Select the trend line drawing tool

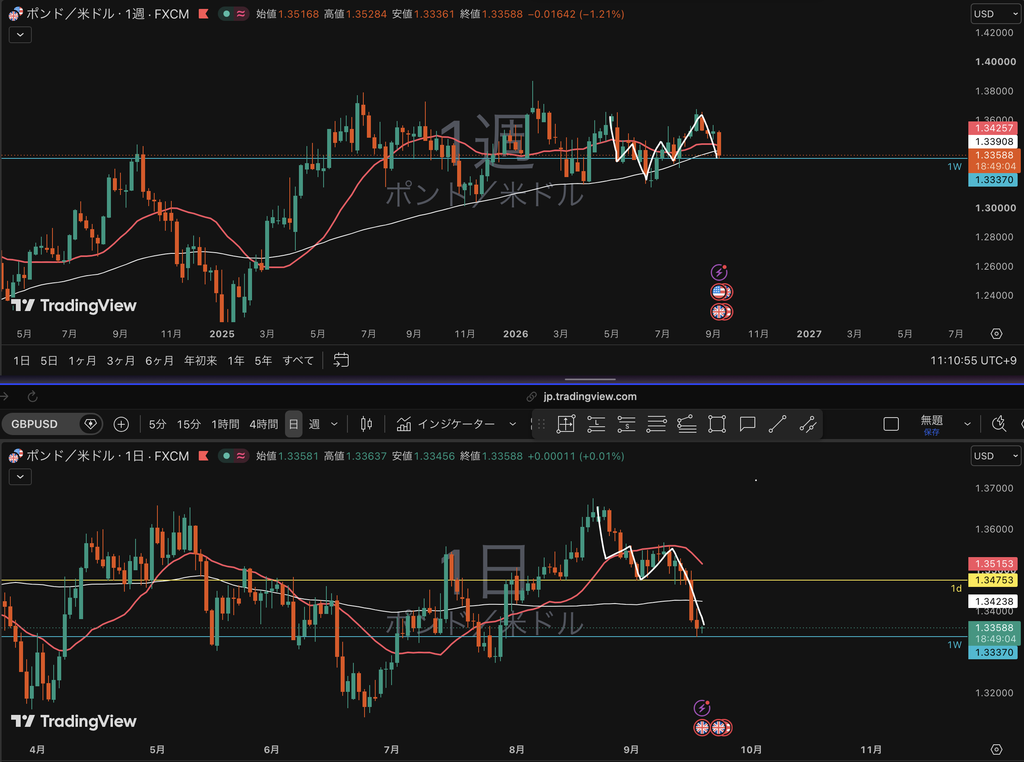(x=777, y=424)
